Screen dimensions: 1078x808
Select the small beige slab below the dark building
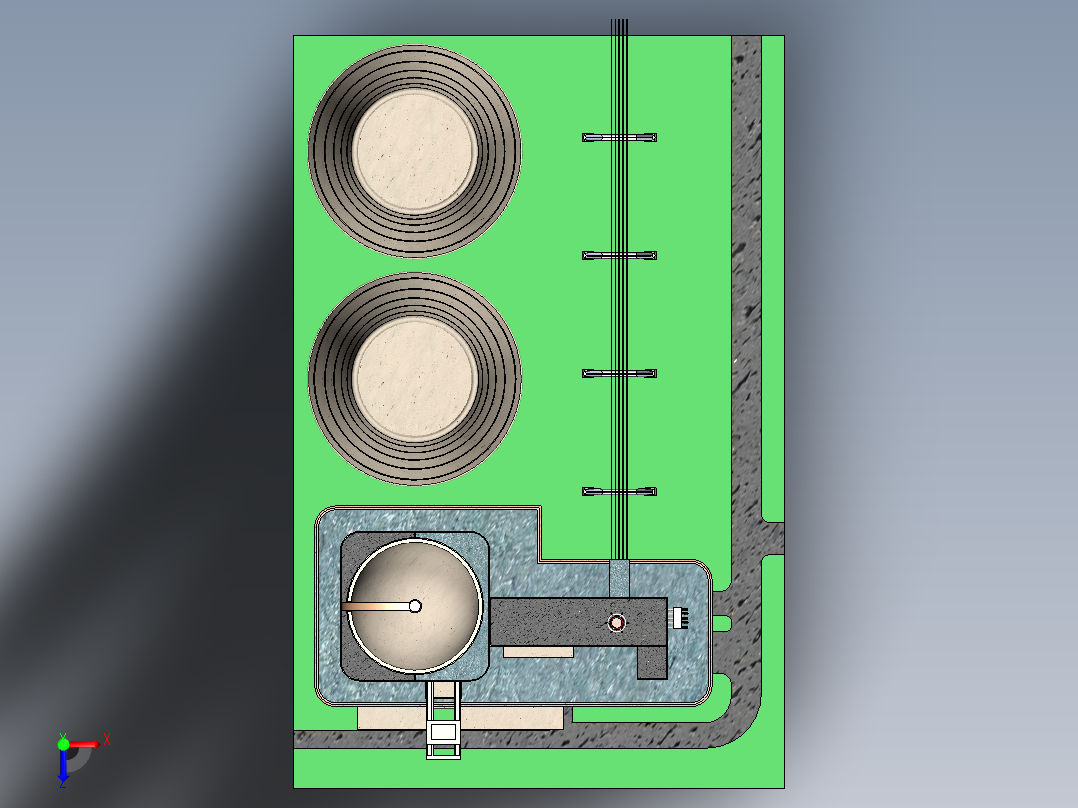coord(538,652)
